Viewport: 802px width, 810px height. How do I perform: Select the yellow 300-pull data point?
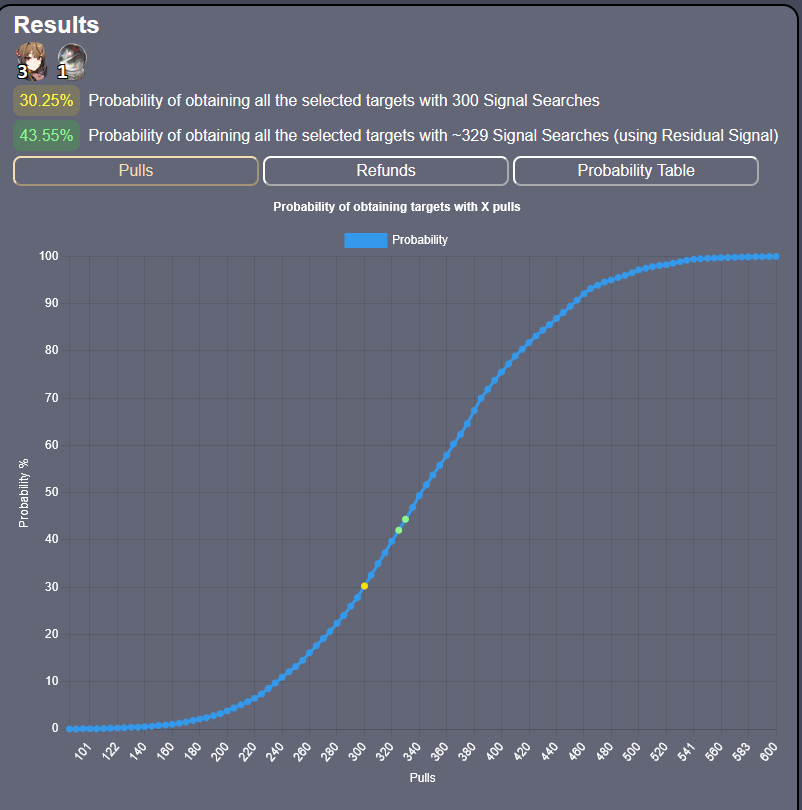365,586
